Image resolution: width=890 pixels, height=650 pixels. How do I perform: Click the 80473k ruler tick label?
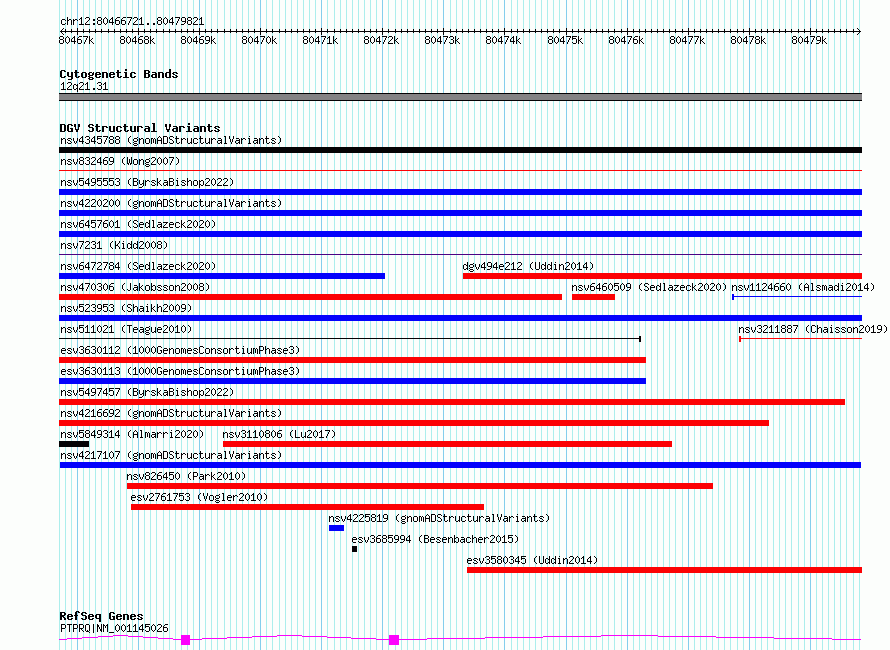pyautogui.click(x=442, y=40)
